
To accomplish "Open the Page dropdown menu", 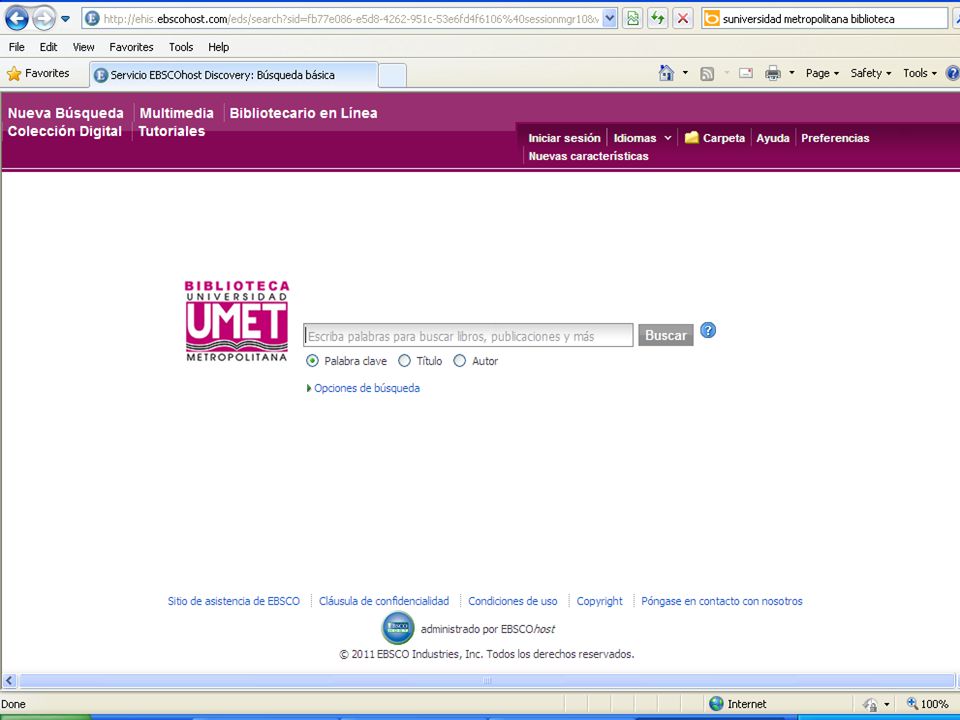I will 822,73.
